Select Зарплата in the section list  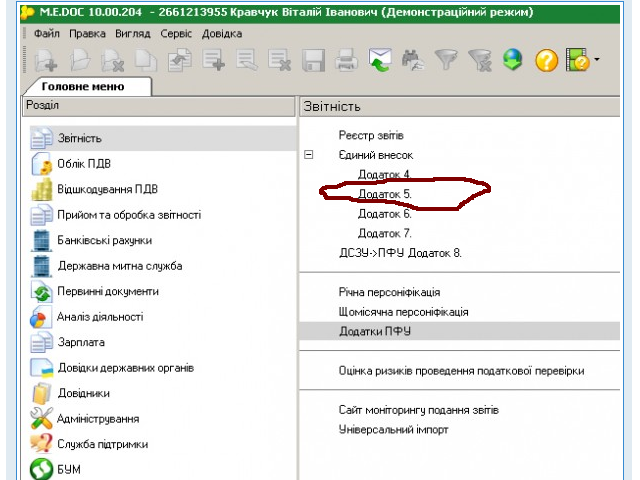pos(80,342)
